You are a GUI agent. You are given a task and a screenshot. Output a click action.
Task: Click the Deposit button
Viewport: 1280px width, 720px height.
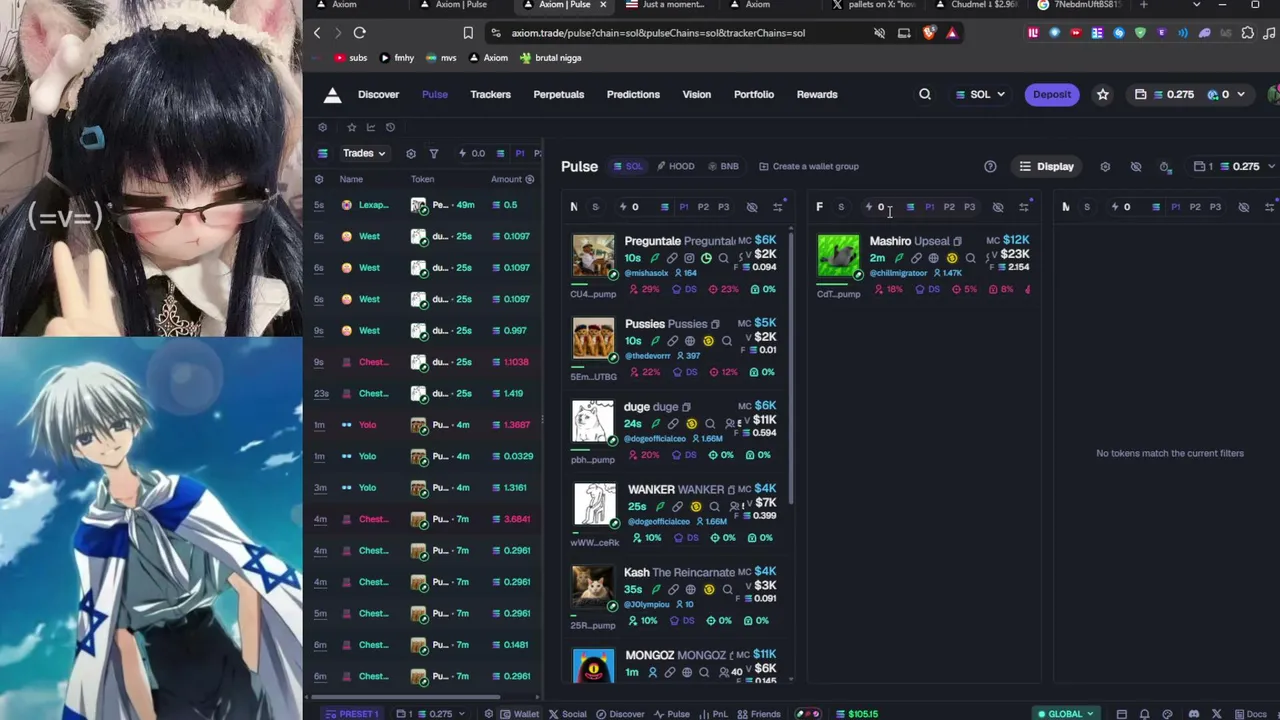(x=1052, y=95)
